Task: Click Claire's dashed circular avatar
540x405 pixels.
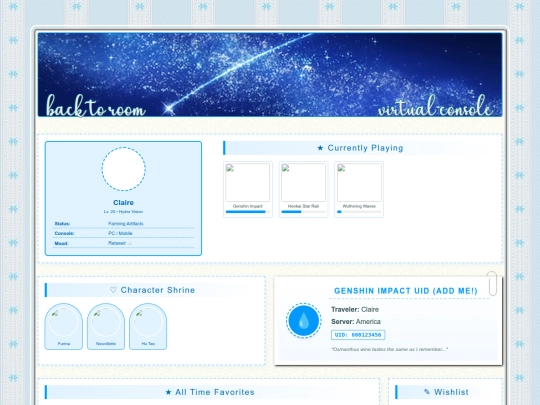Action: 123,169
